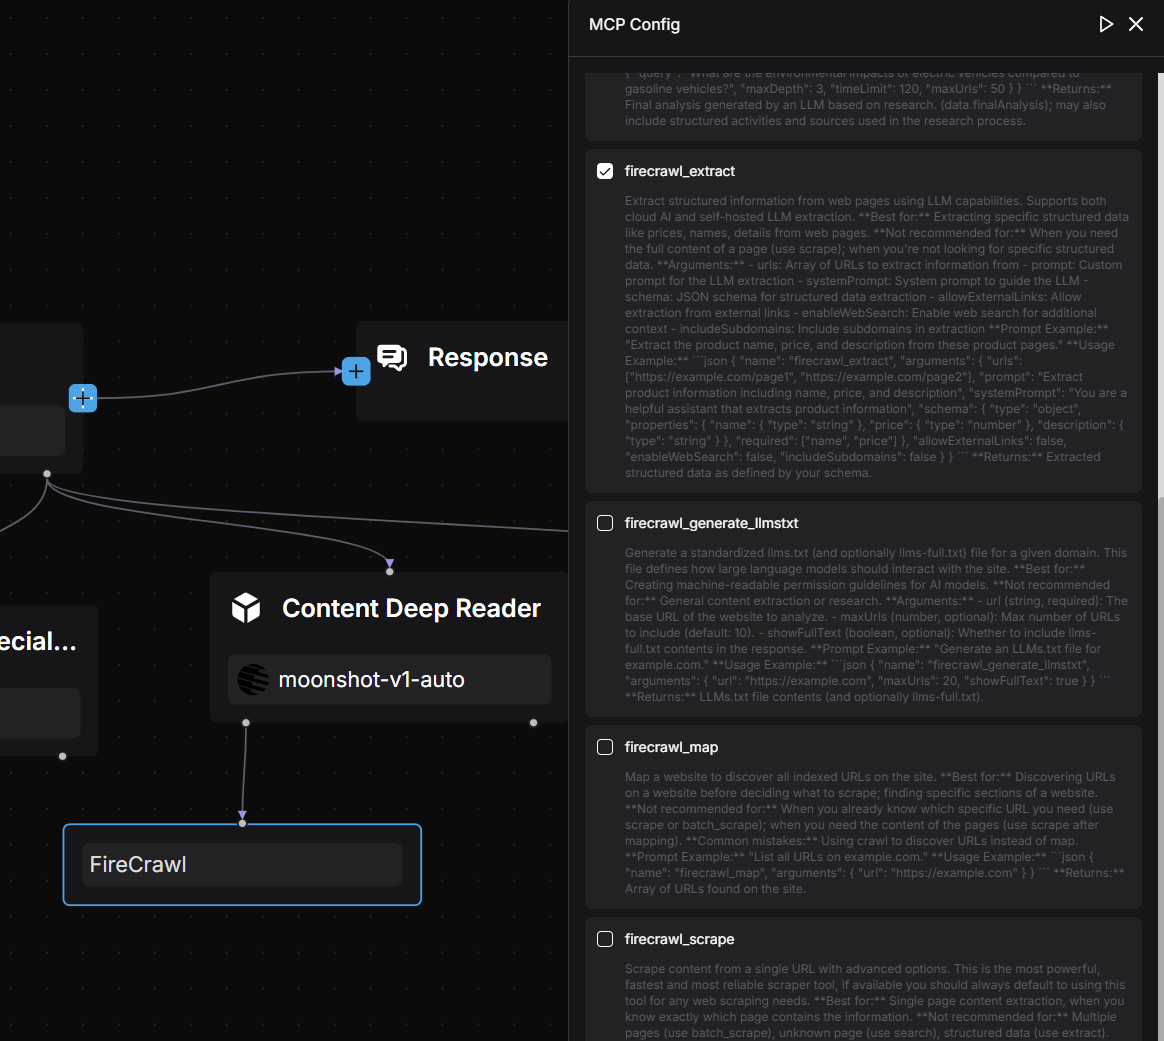Enable the firecrawl_generate_llmstxt checkbox
The height and width of the screenshot is (1041, 1164).
[x=604, y=523]
